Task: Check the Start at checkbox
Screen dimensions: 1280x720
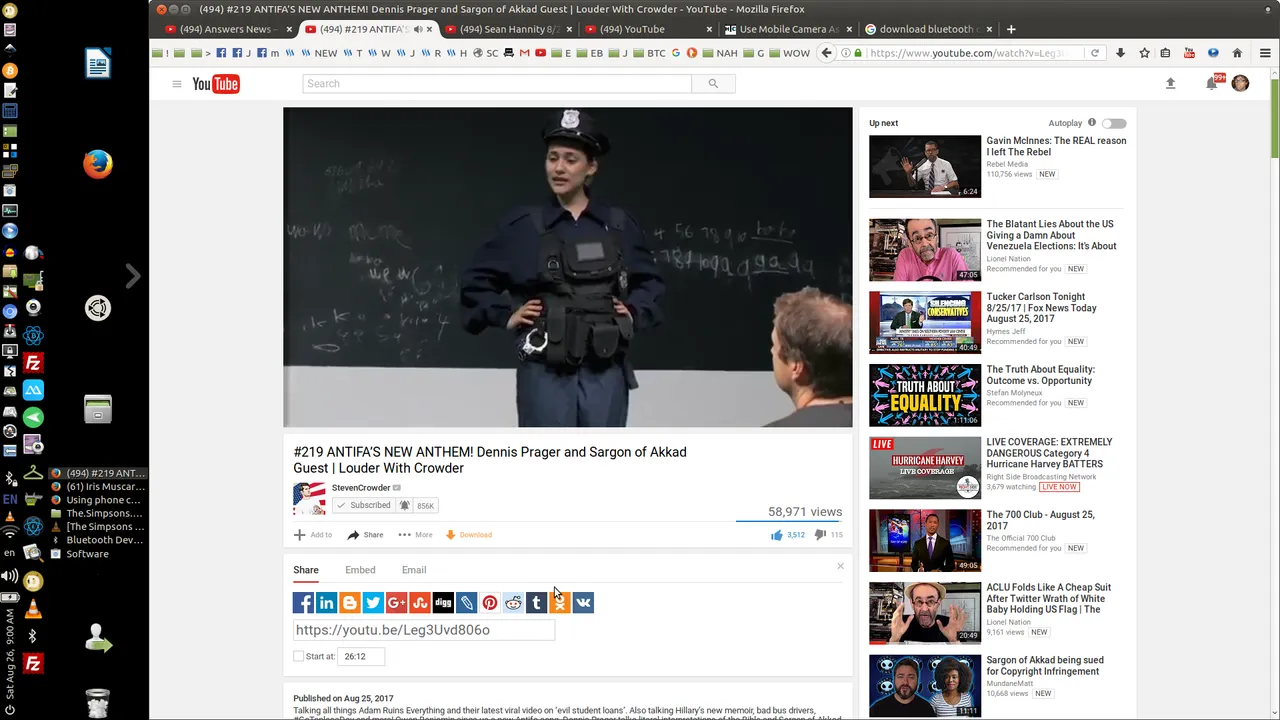Action: (298, 656)
